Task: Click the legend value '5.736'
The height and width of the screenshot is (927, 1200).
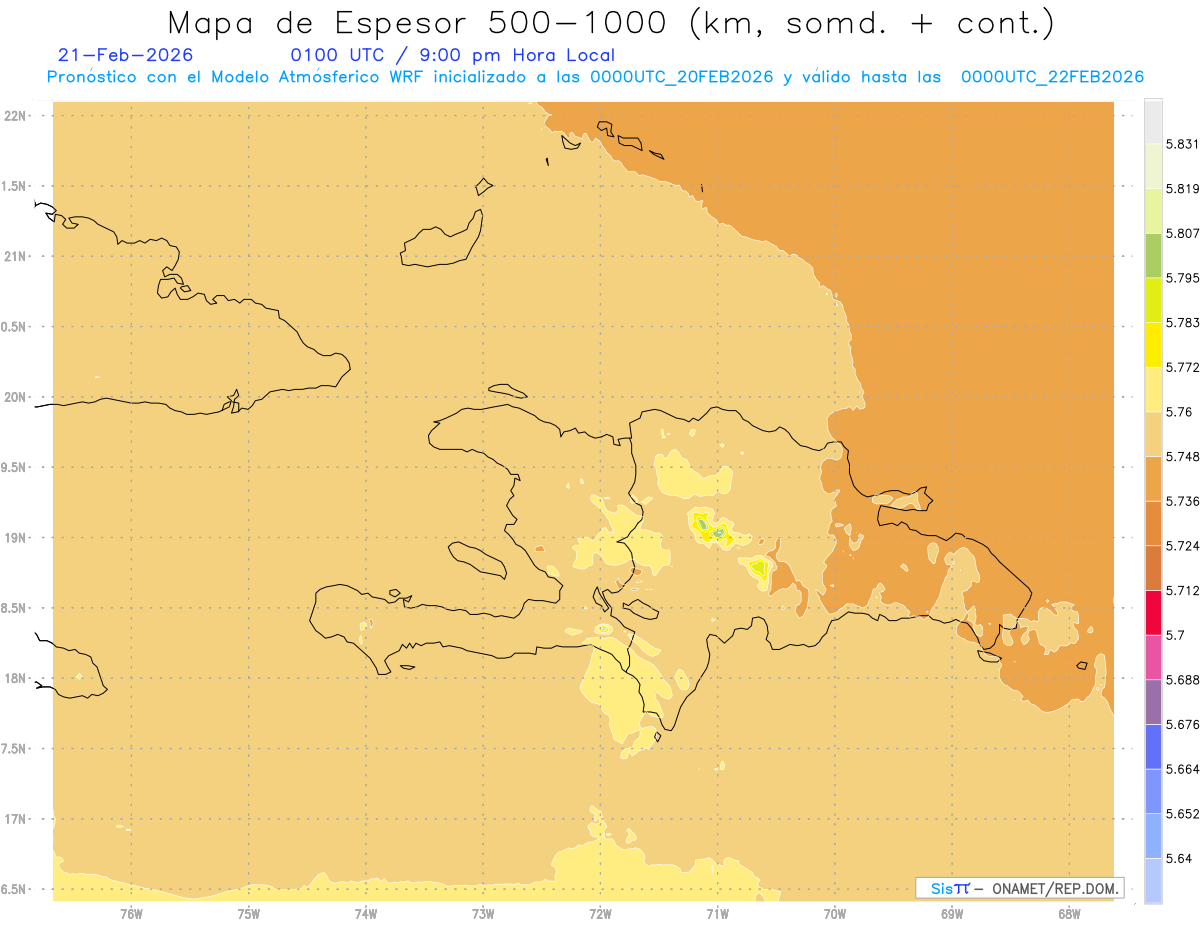Action: [x=1182, y=501]
